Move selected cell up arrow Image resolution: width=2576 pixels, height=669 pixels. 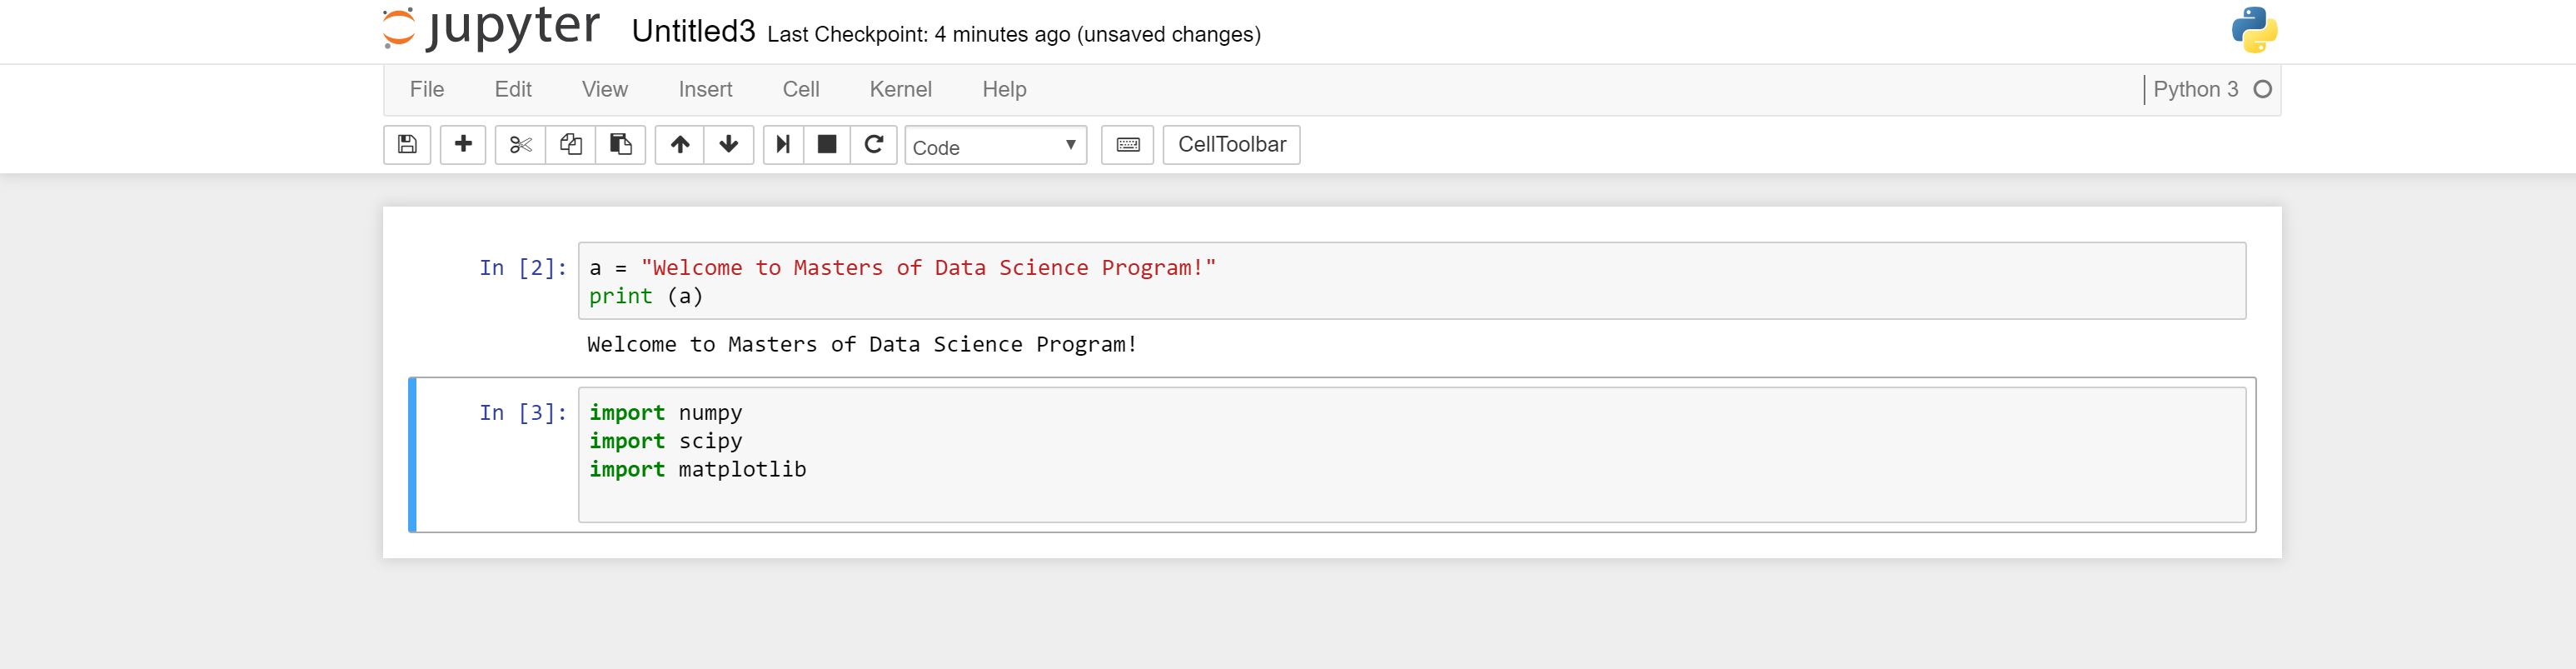coord(680,145)
